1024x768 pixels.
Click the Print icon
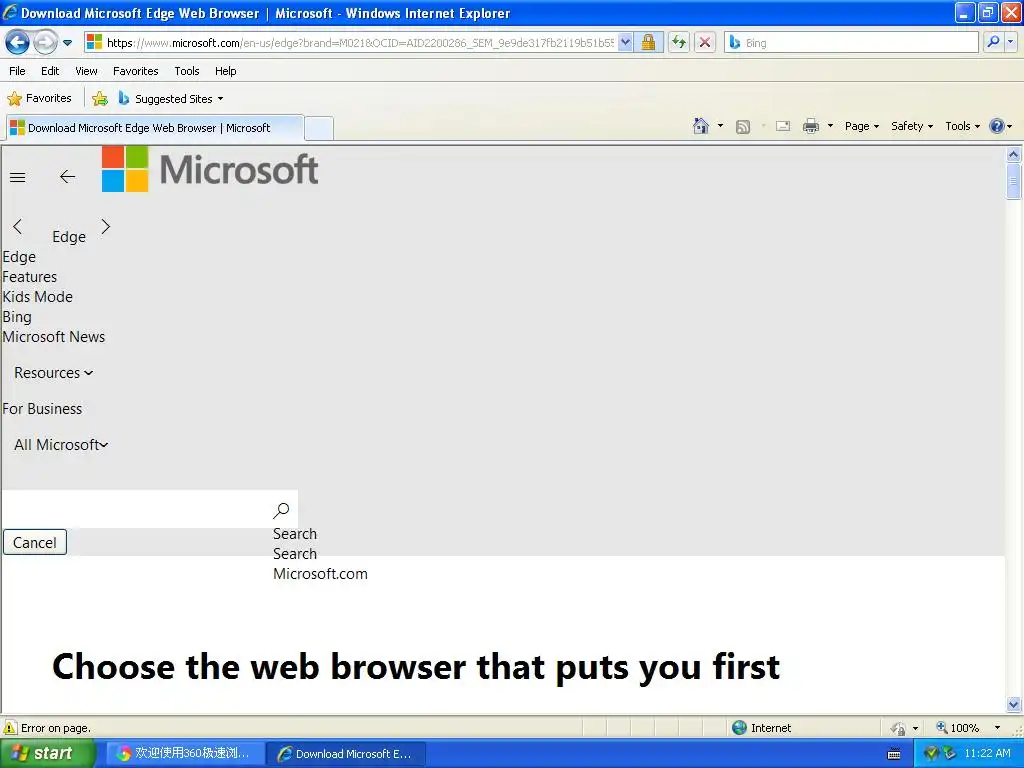(x=811, y=126)
